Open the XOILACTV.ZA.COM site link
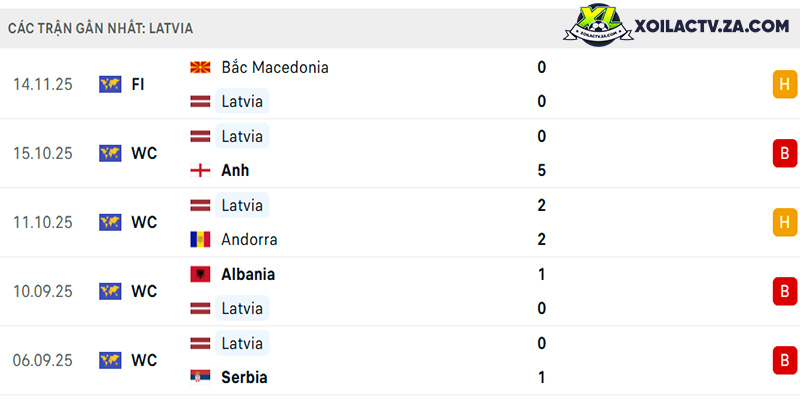Screen dimensions: 800x400 click(x=712, y=26)
